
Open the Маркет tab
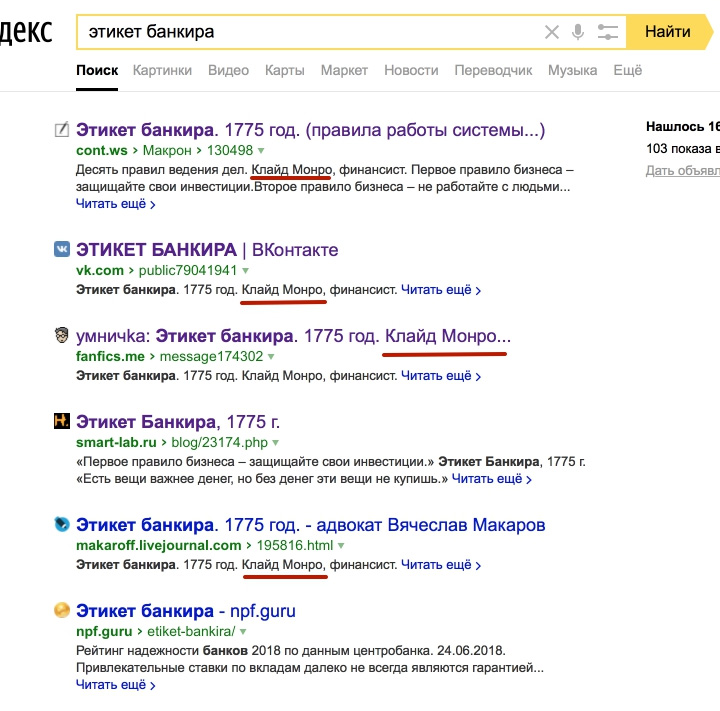(344, 70)
